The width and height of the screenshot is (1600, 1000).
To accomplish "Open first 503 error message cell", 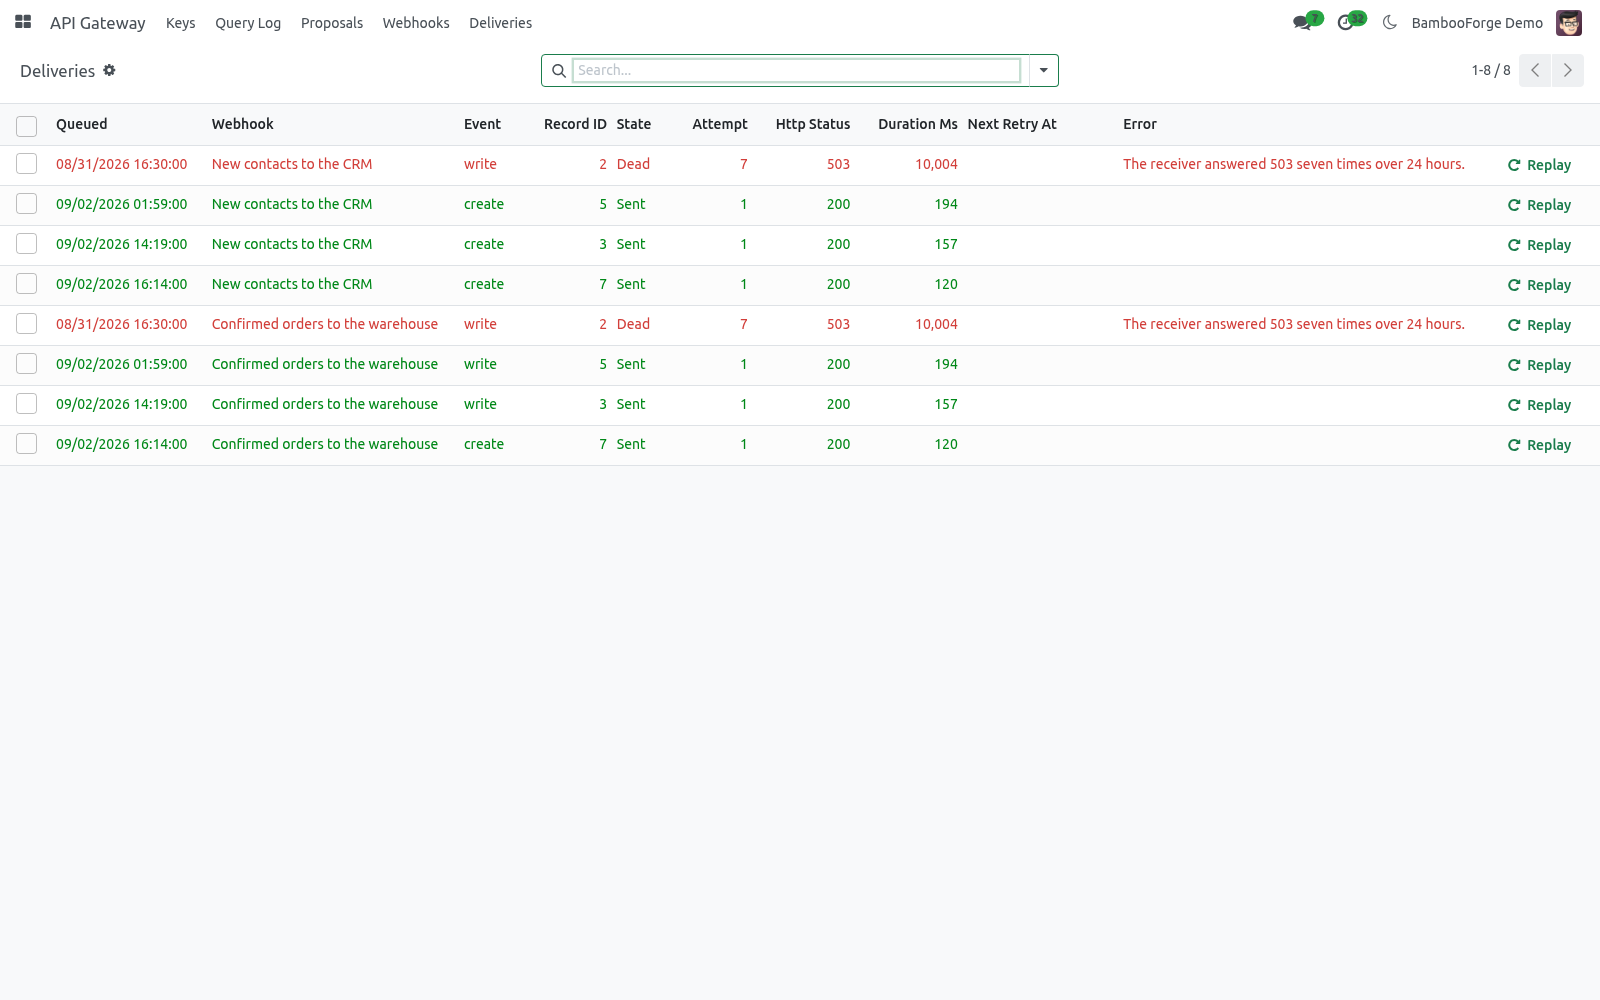I will [1294, 164].
